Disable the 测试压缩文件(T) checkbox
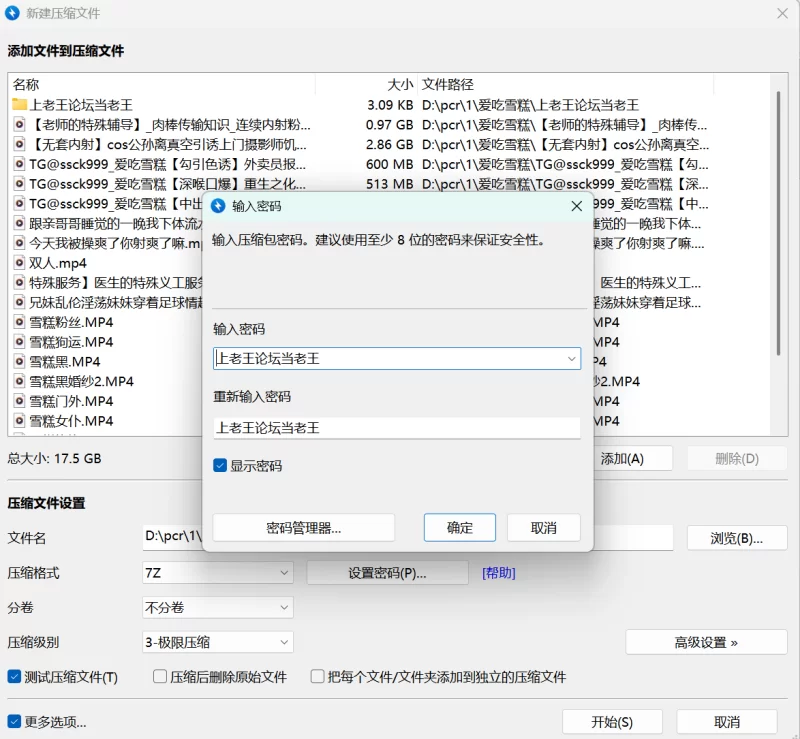Screen dimensions: 800x739 [15, 677]
